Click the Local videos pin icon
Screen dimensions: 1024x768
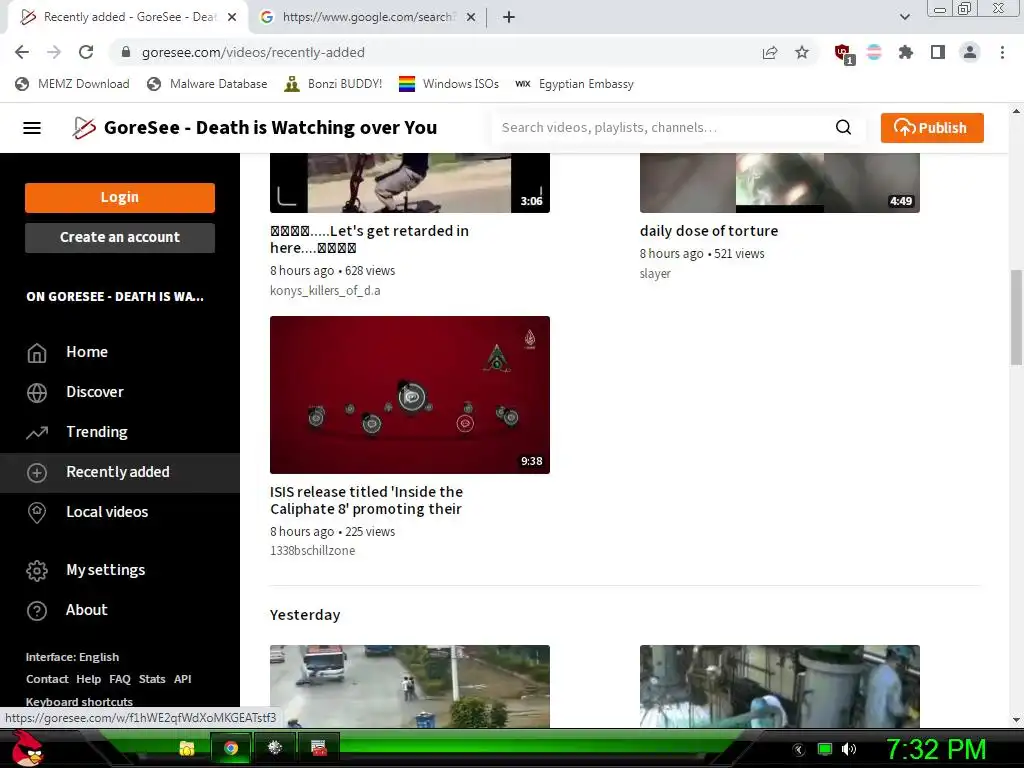[x=37, y=513]
